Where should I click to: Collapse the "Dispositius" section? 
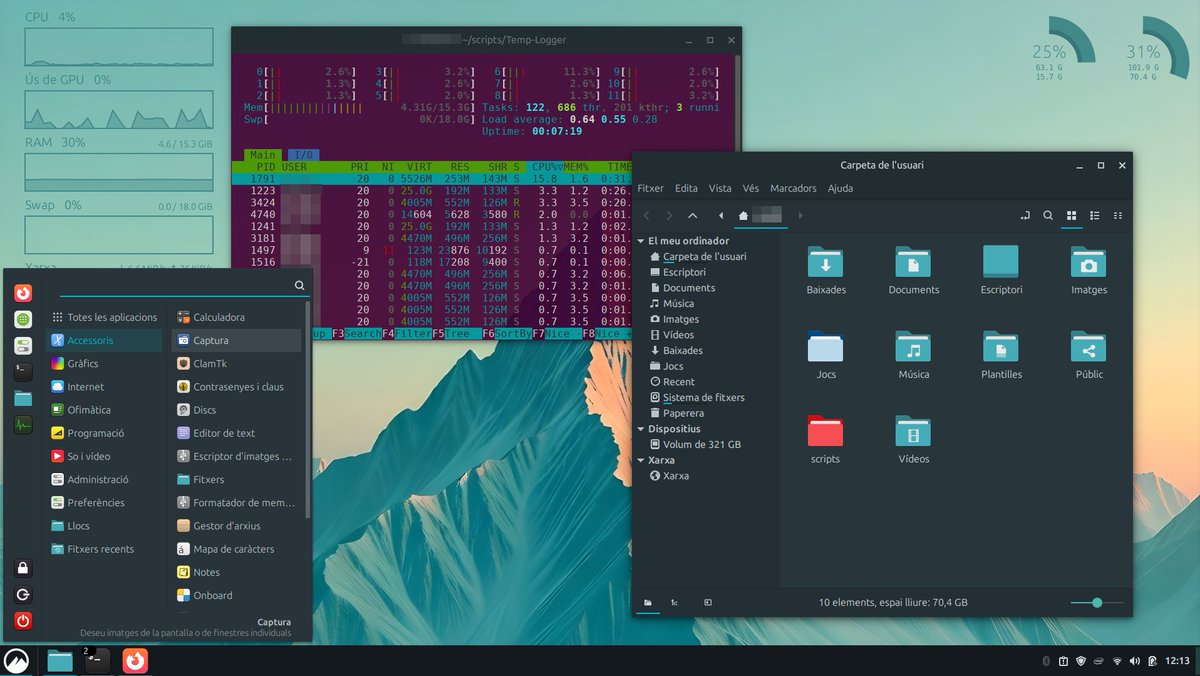coord(640,428)
